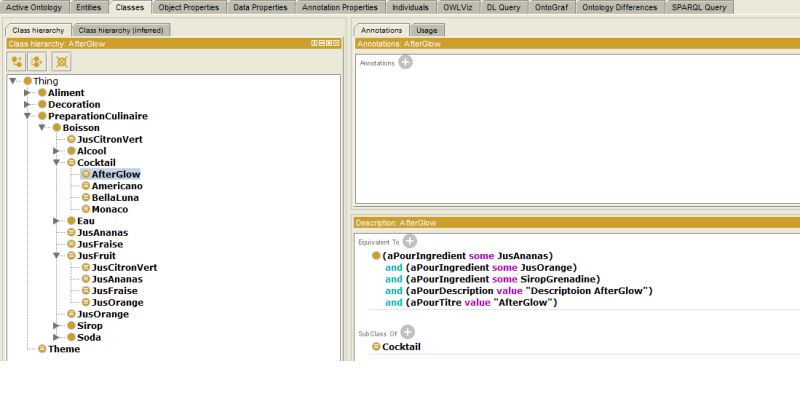Click SiropGrenadine in the equivalent expression
Image resolution: width=800 pixels, height=420 pixels.
click(x=557, y=279)
